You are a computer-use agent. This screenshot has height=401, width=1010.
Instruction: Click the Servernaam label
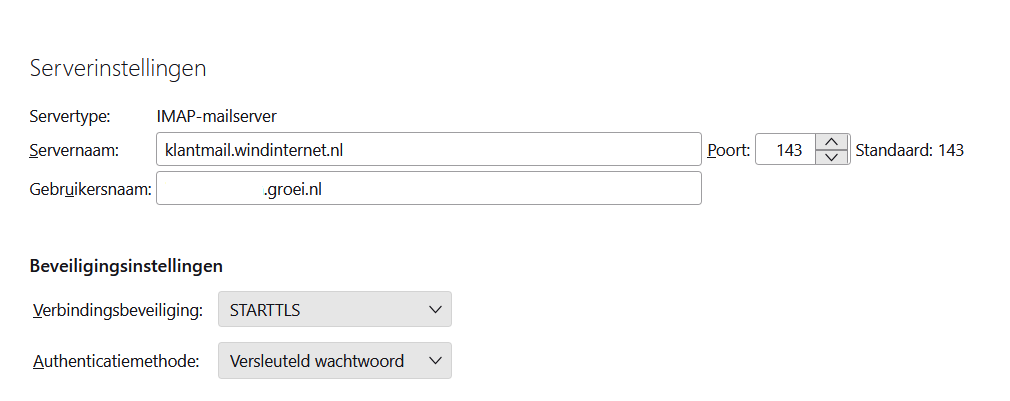pos(75,150)
